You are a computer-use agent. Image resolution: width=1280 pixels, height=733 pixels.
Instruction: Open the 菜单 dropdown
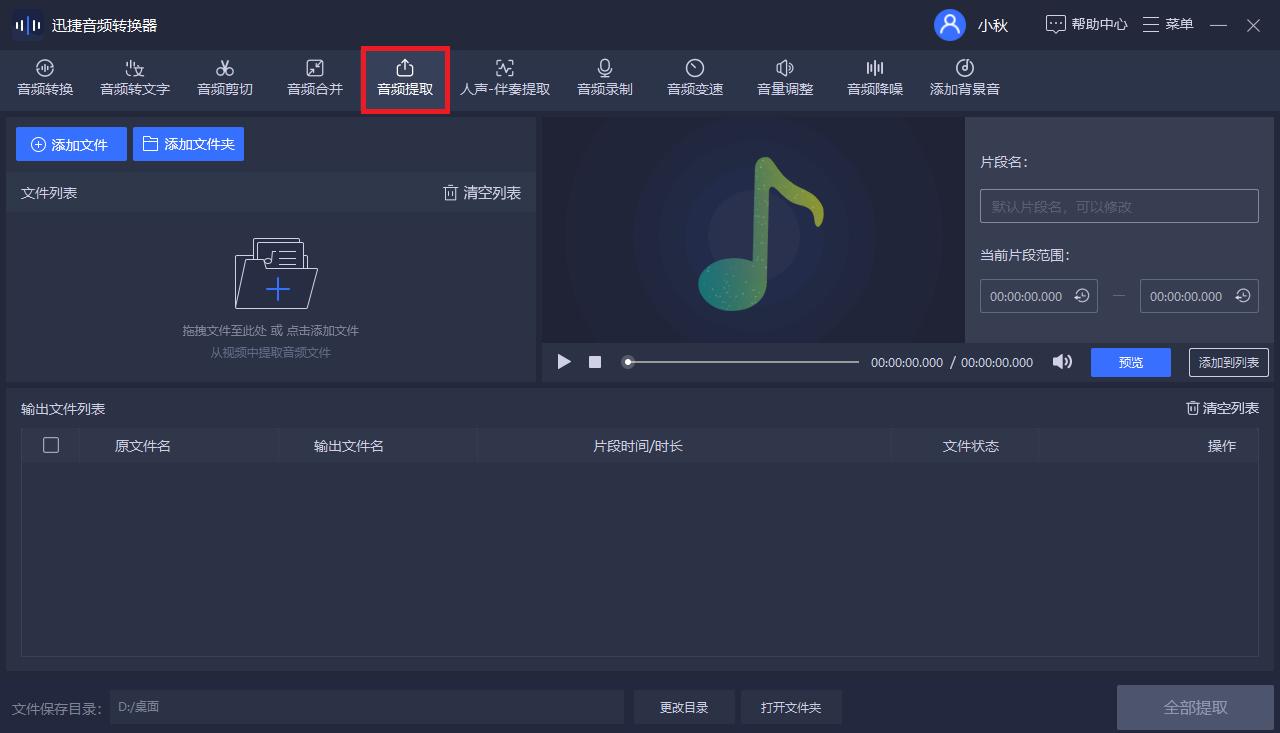tap(1168, 24)
